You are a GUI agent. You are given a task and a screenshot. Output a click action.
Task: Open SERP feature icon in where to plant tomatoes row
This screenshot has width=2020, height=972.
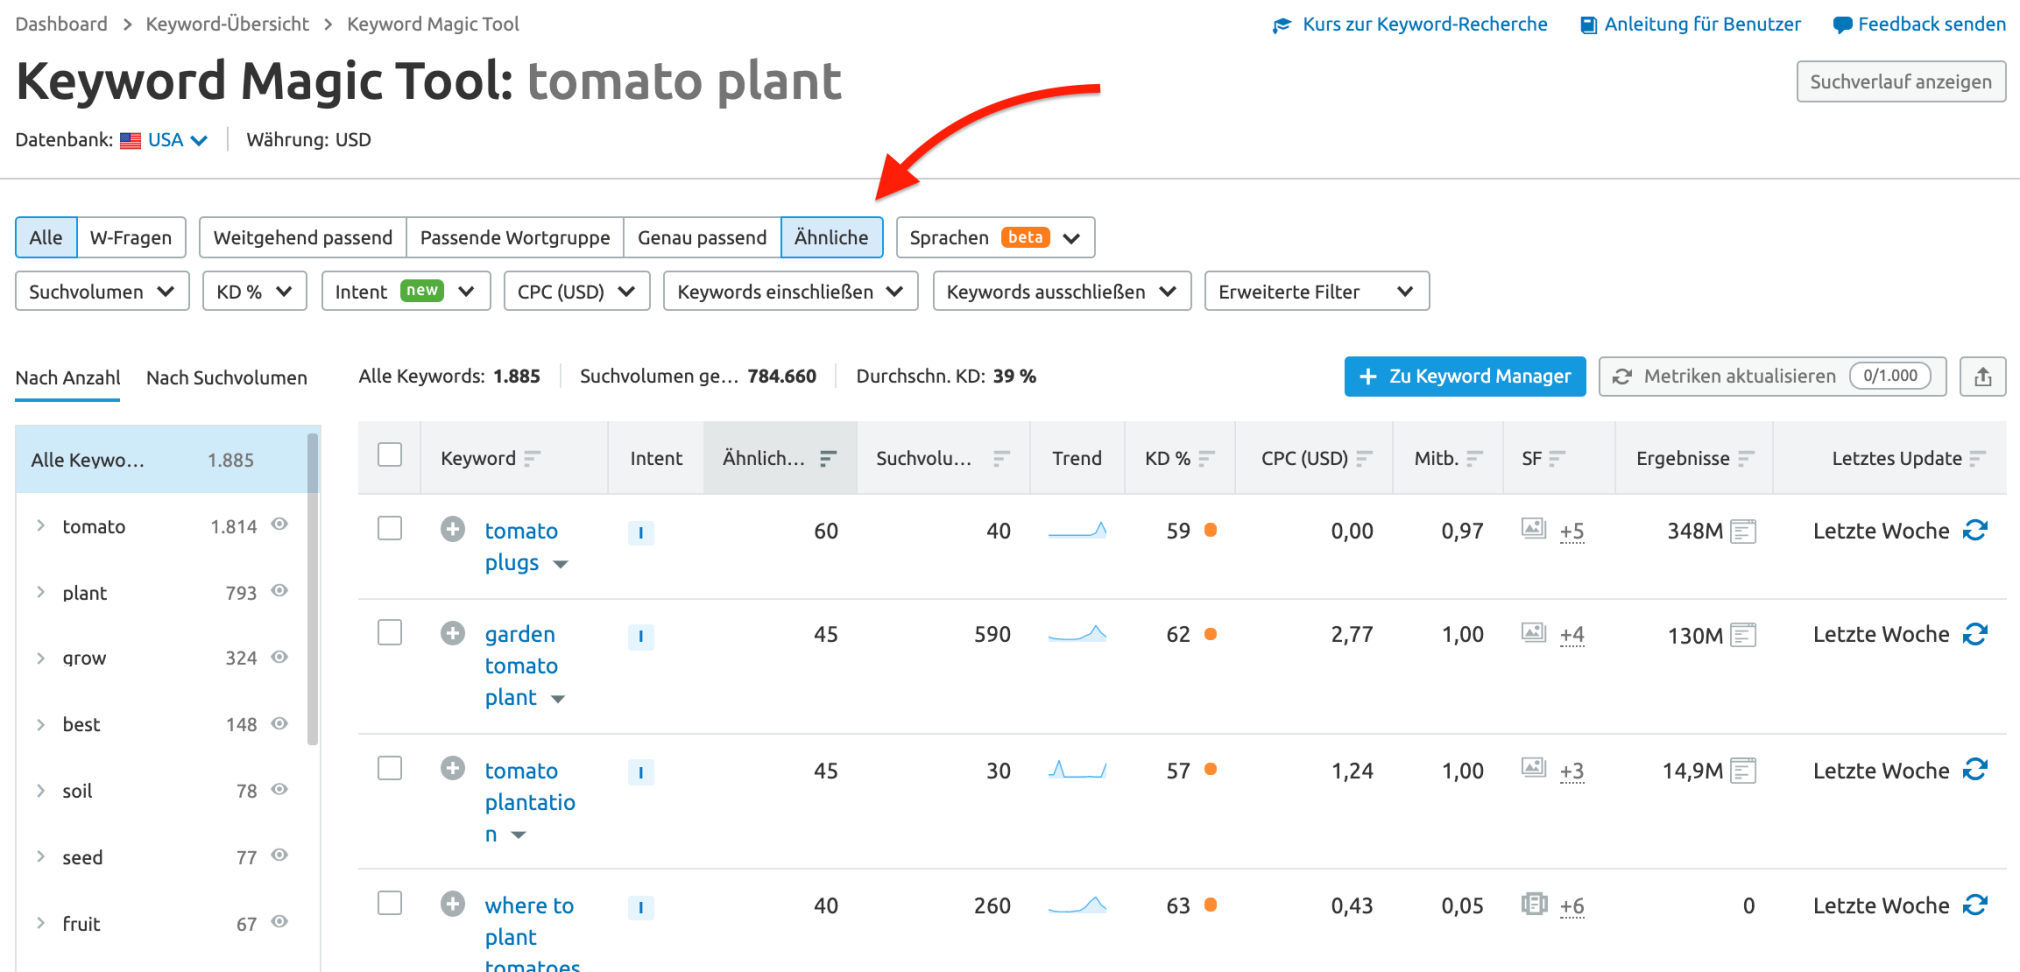(x=1534, y=904)
